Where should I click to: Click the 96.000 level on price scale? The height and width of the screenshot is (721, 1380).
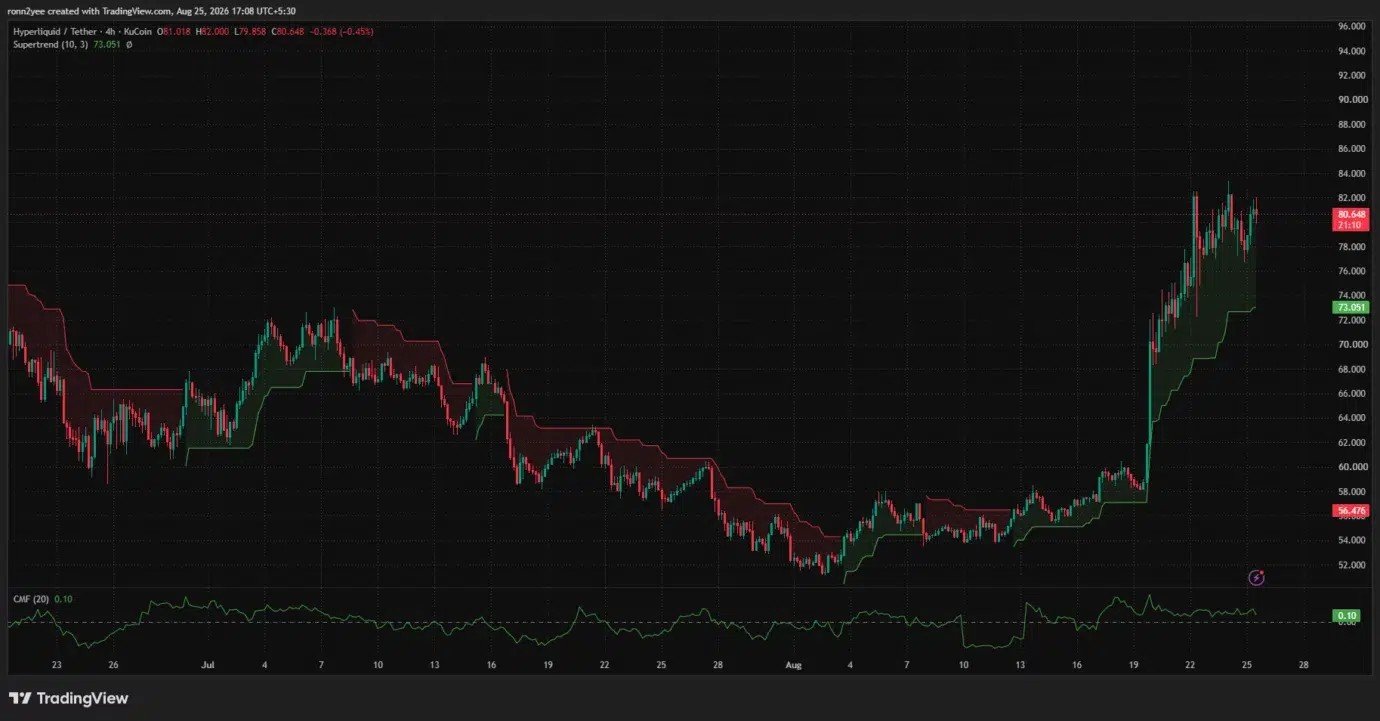[x=1351, y=26]
